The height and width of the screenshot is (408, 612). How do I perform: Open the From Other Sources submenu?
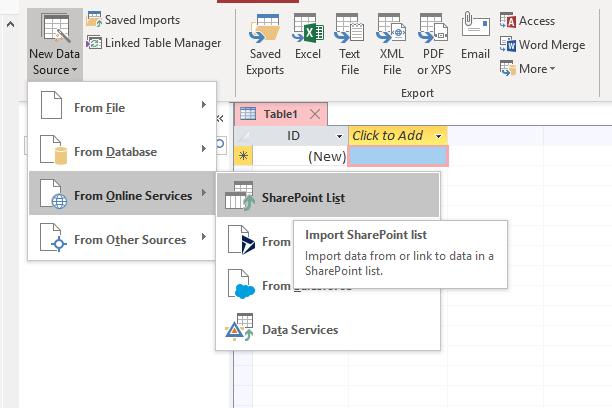tap(122, 237)
